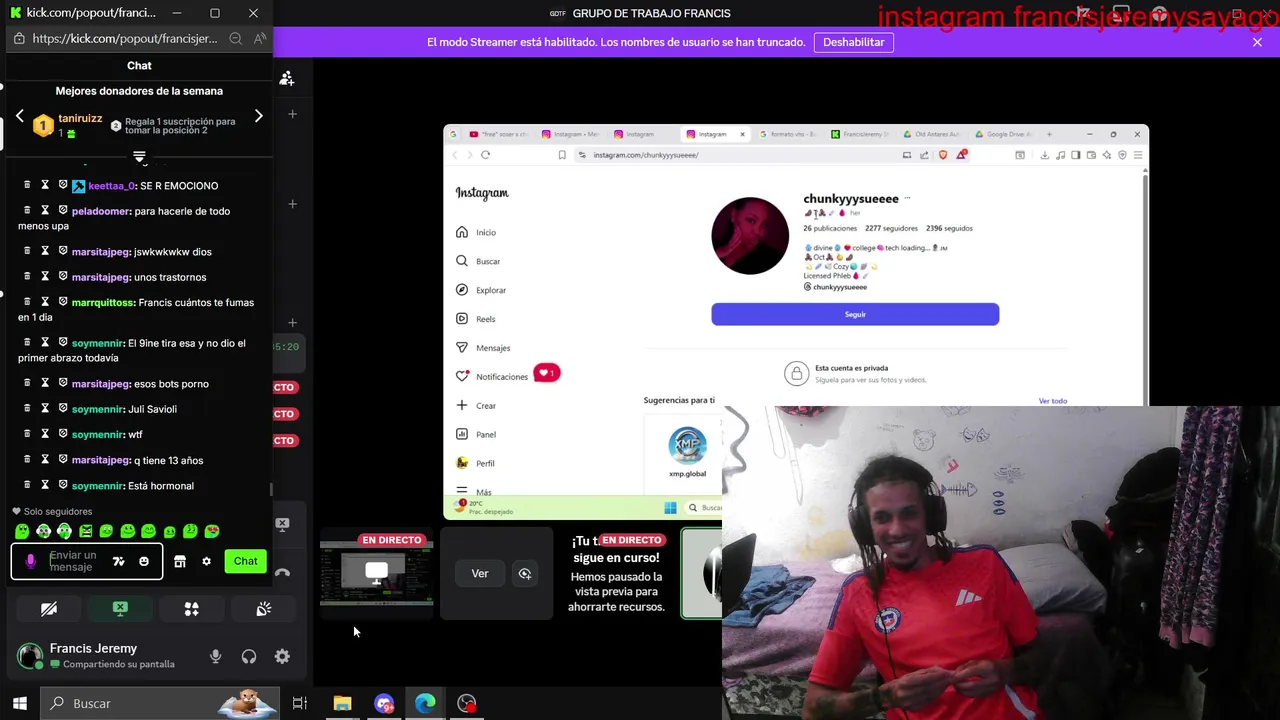Screen dimensions: 1280x720
Task: Click 'Ver todo' suggestions link
Action: pos(1052,401)
